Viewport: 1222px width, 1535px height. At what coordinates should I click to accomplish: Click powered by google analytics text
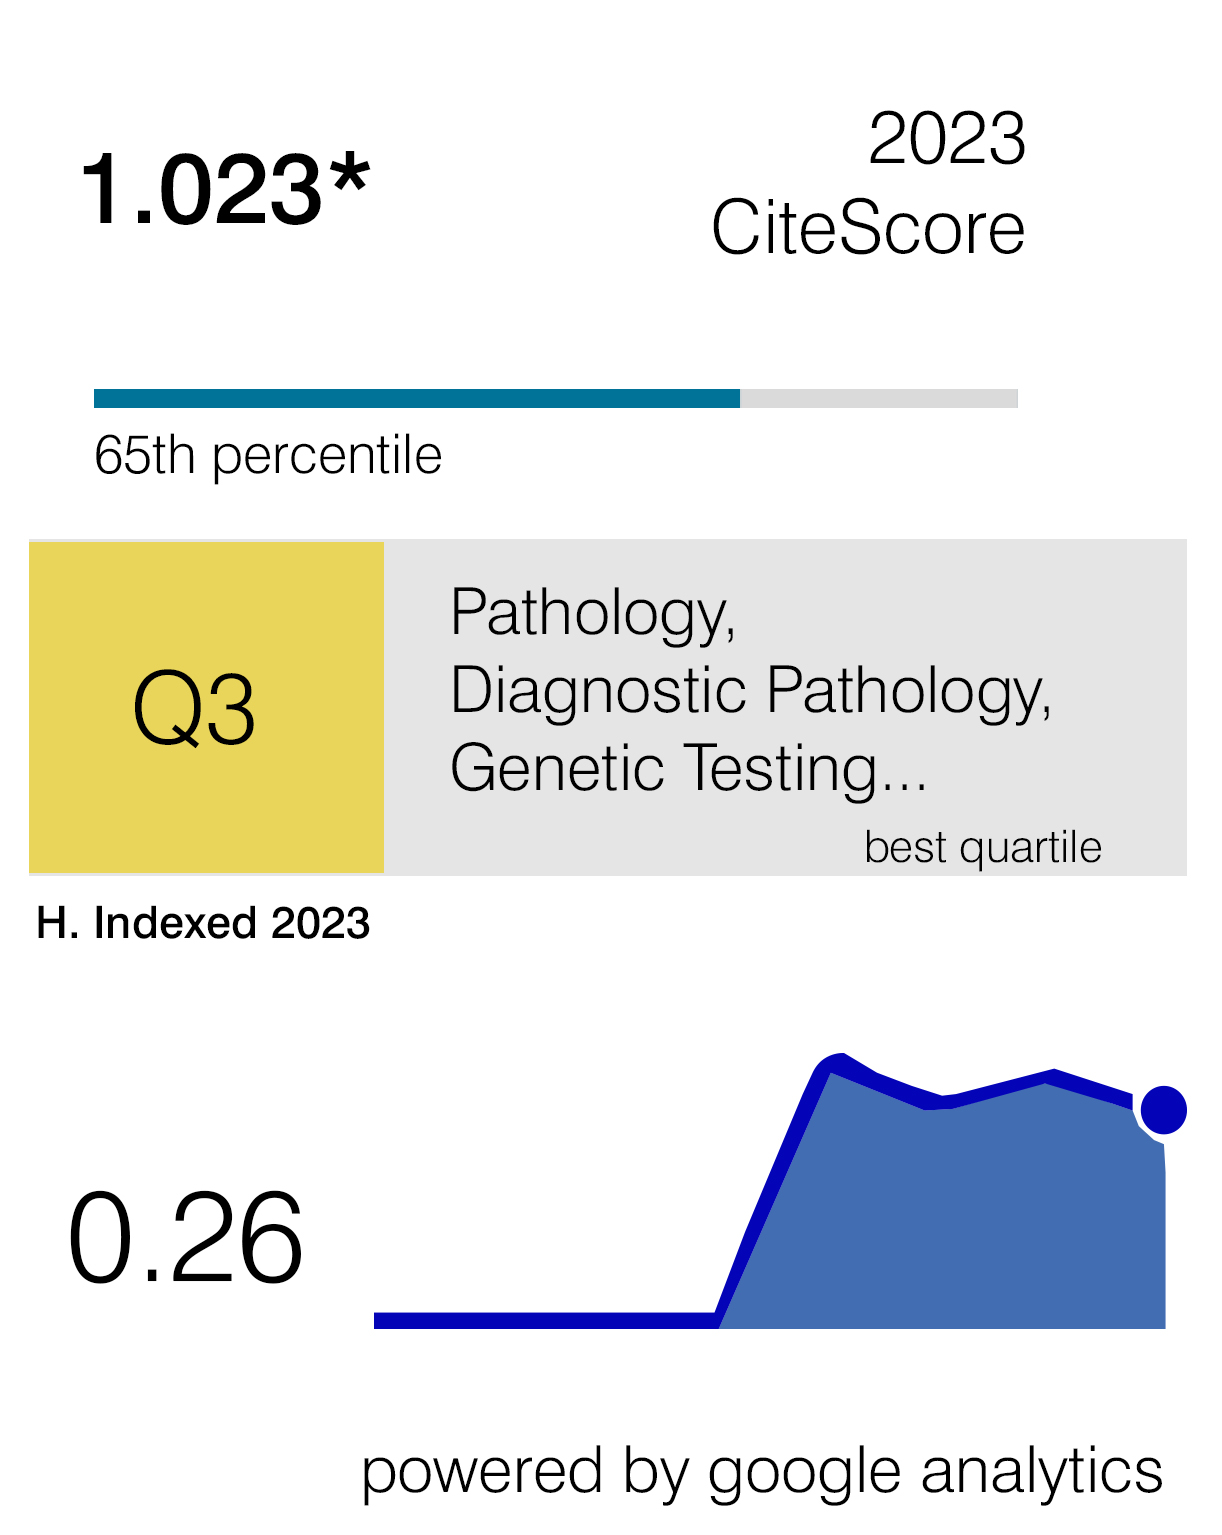762,1470
